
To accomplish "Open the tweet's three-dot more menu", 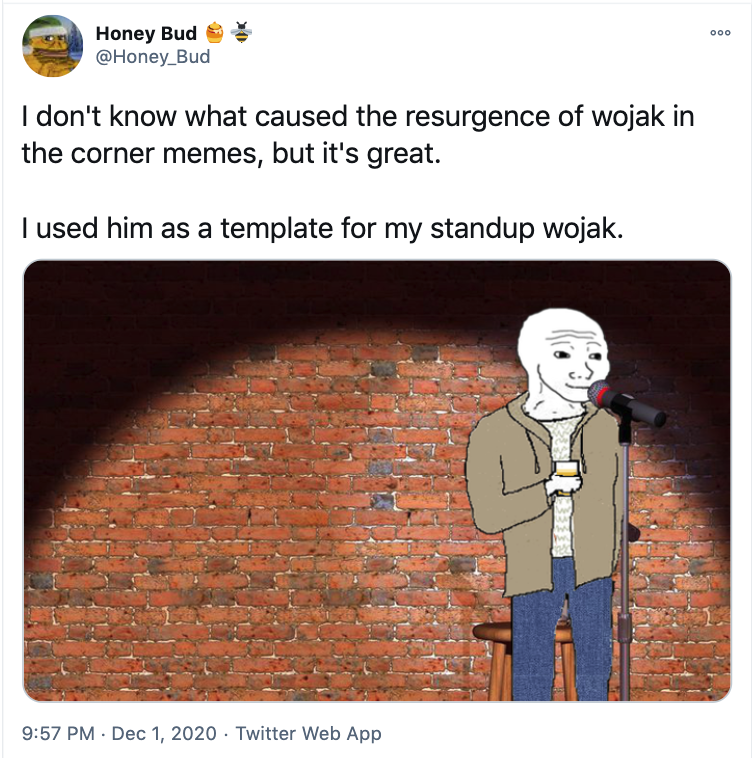I will pyautogui.click(x=720, y=33).
